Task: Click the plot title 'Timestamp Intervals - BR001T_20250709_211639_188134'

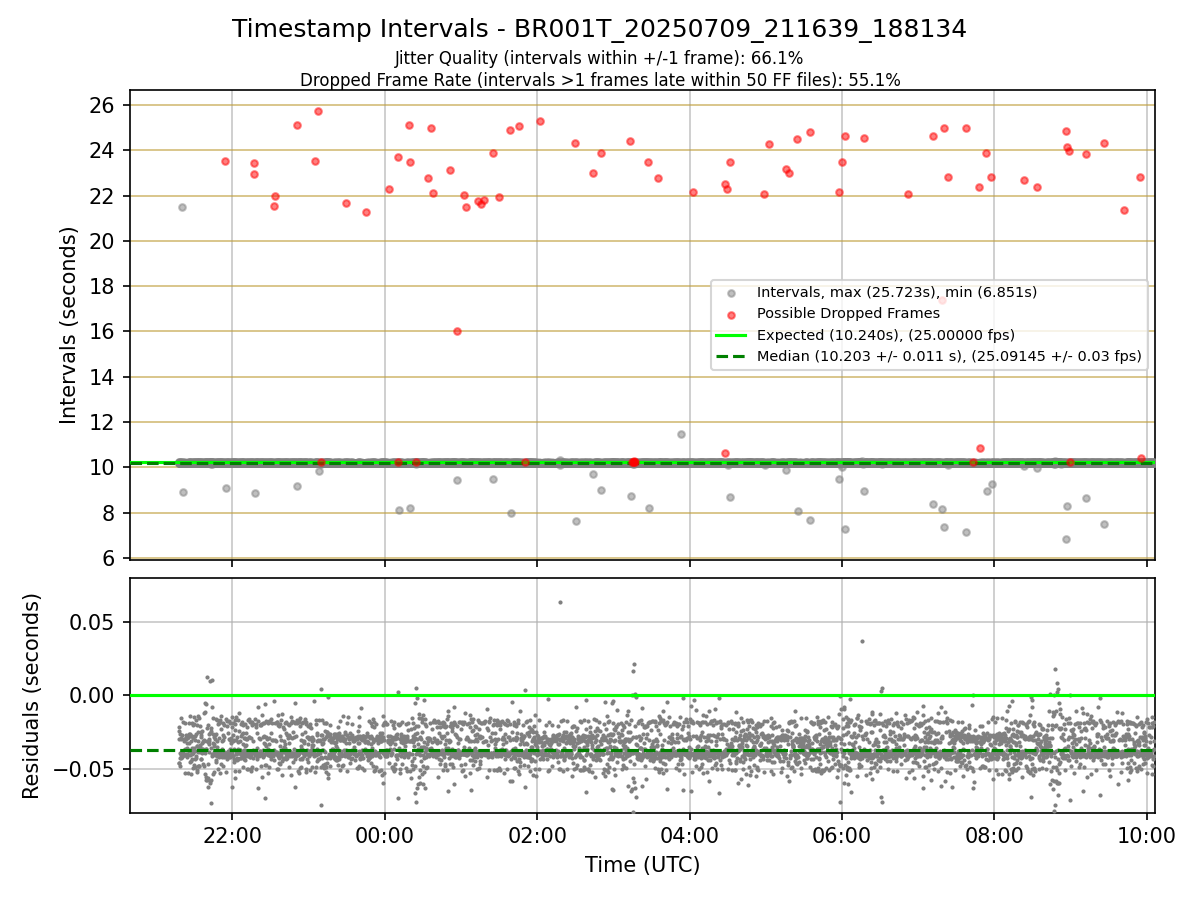Action: click(x=599, y=29)
